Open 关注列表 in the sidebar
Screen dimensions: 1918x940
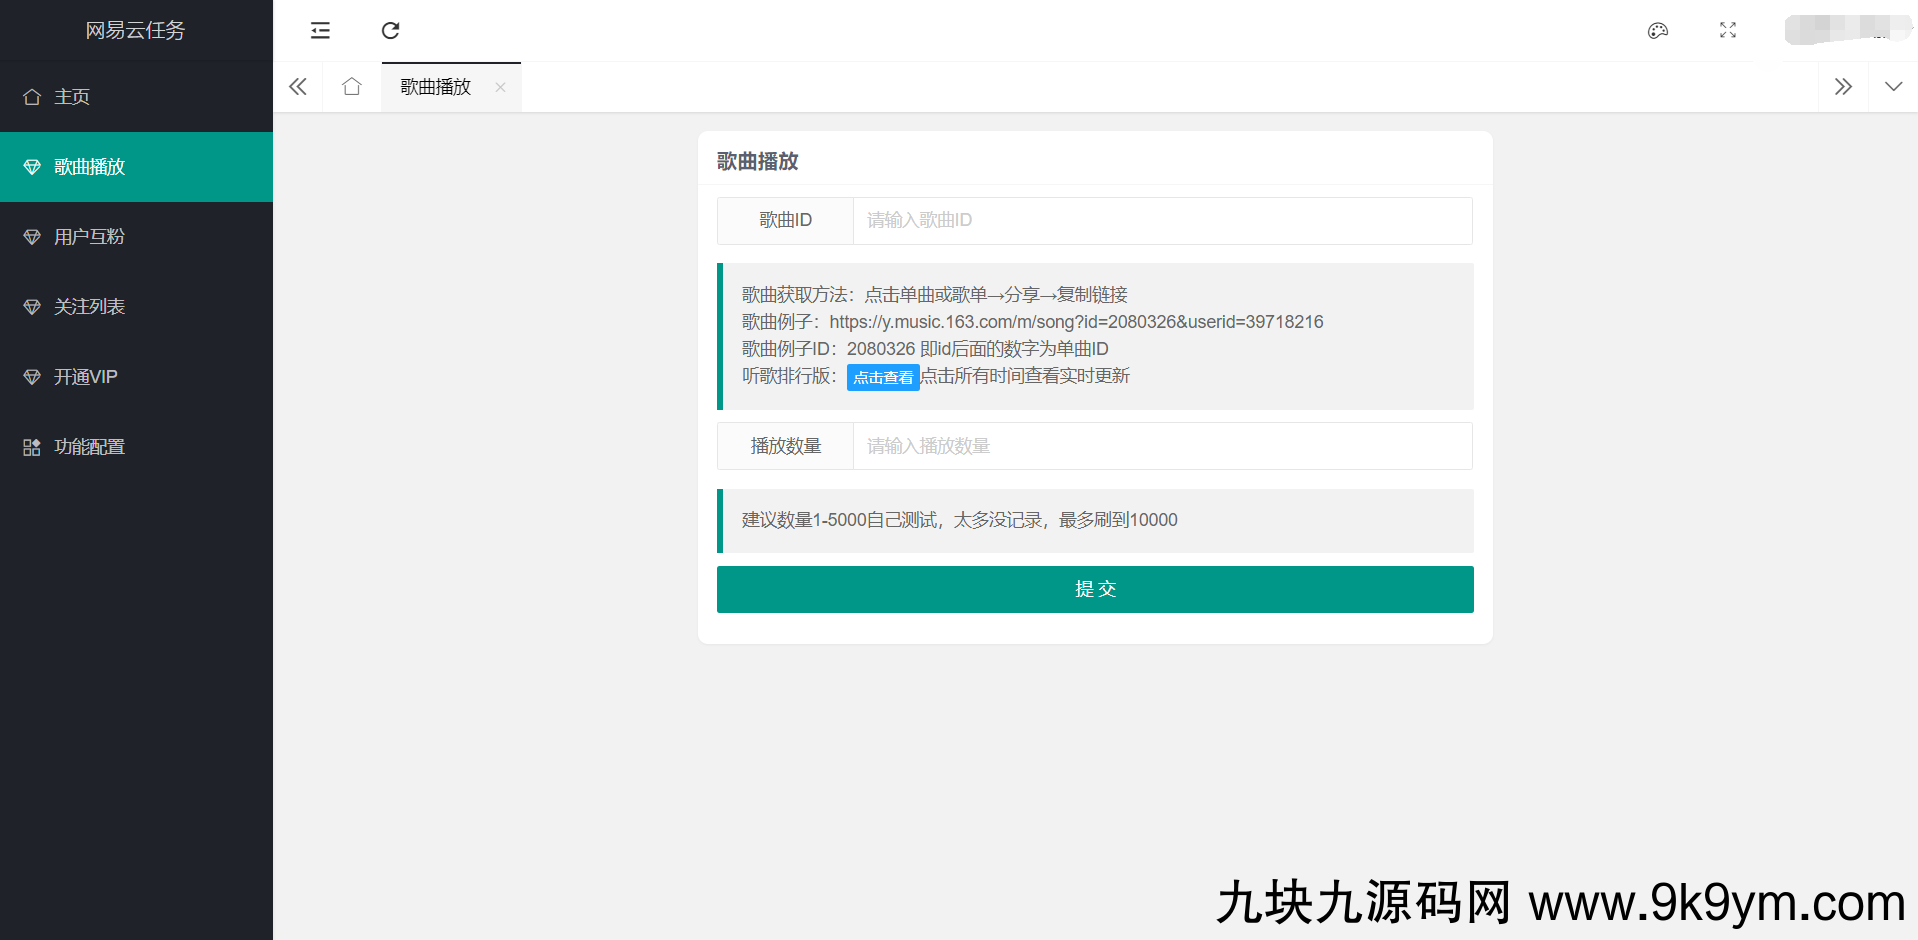click(88, 306)
